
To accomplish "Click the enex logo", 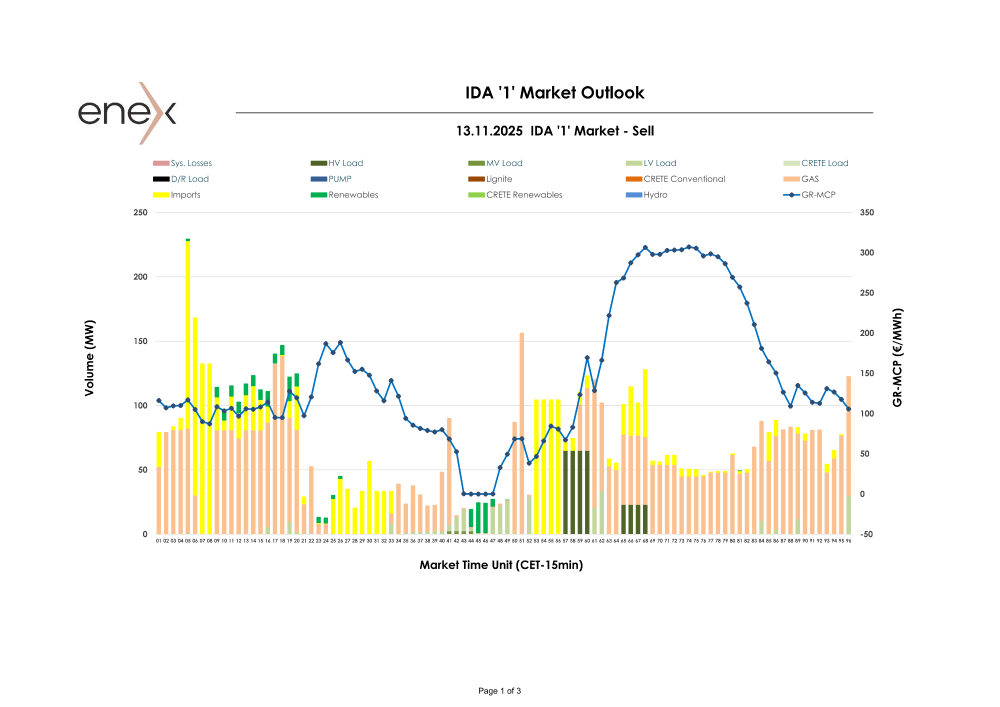I will [128, 112].
